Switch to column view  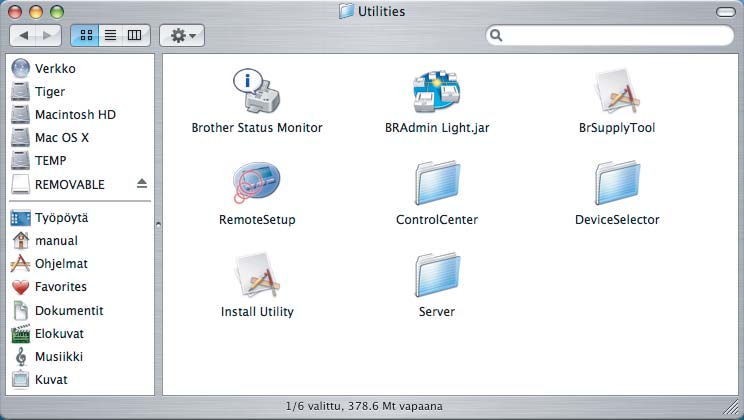click(x=135, y=36)
